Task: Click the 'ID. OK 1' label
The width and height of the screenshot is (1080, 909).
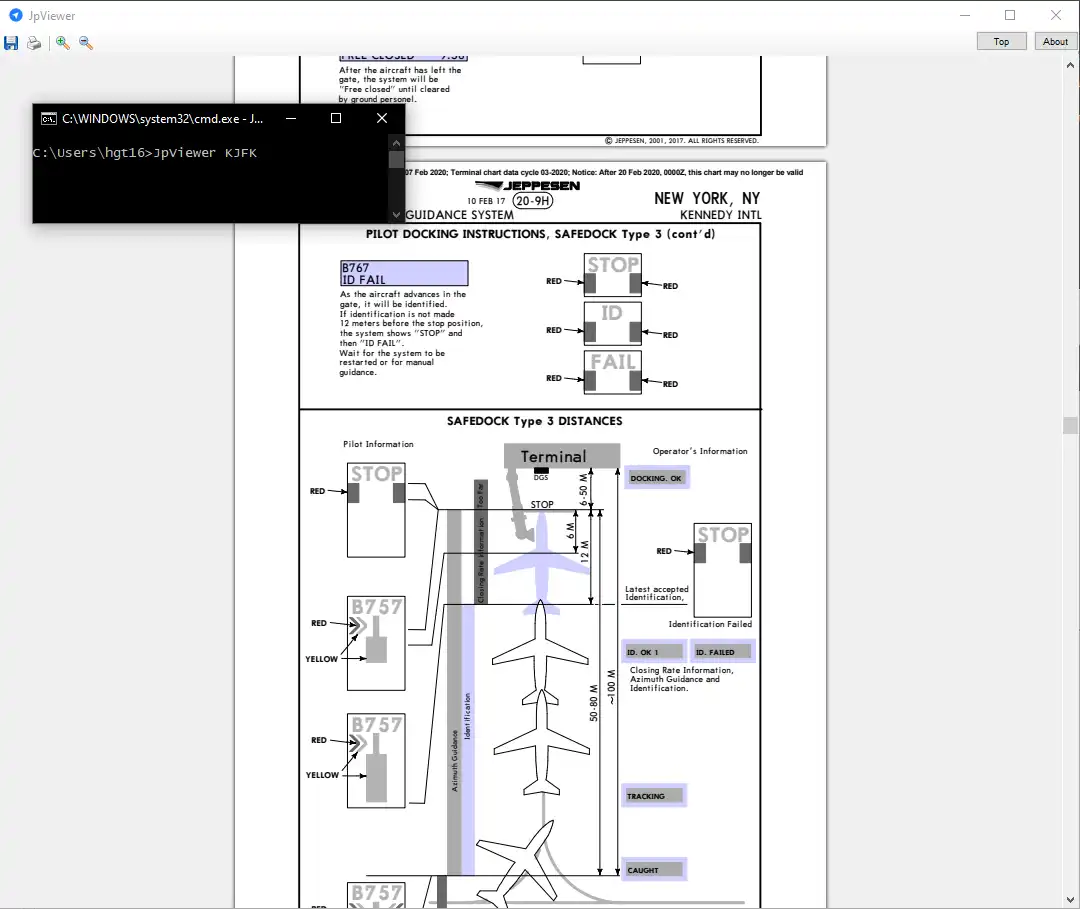Action: tap(653, 651)
